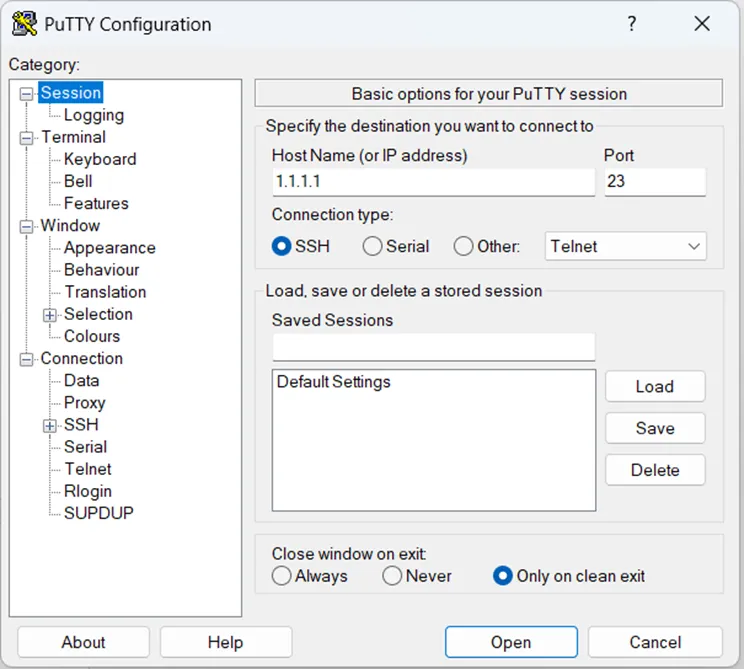Focus the Saved Sessions name field
744x669 pixels.
tap(434, 347)
